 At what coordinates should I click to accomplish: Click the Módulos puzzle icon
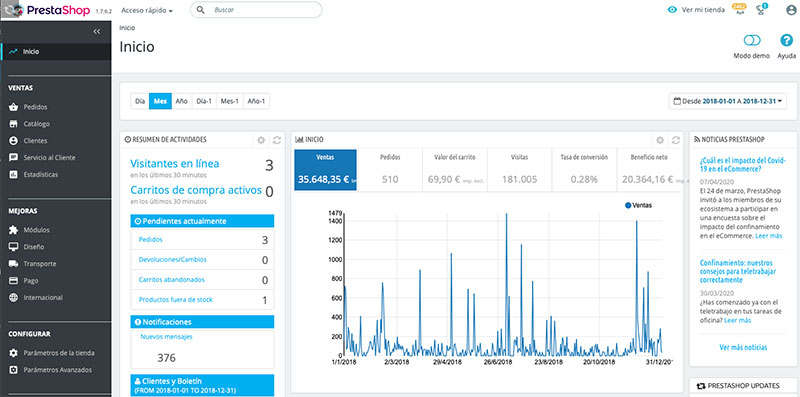pos(13,230)
